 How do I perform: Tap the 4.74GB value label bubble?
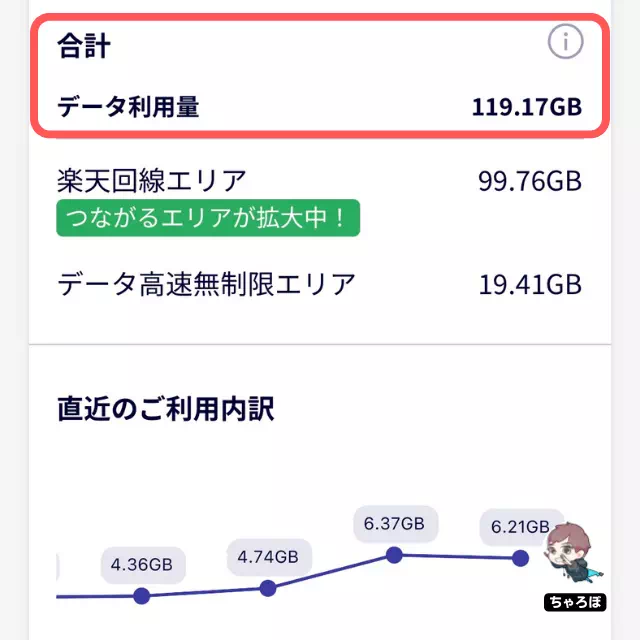point(269,557)
